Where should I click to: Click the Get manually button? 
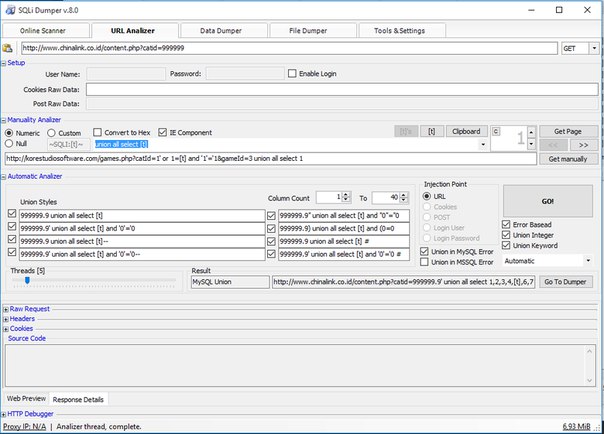(x=569, y=159)
